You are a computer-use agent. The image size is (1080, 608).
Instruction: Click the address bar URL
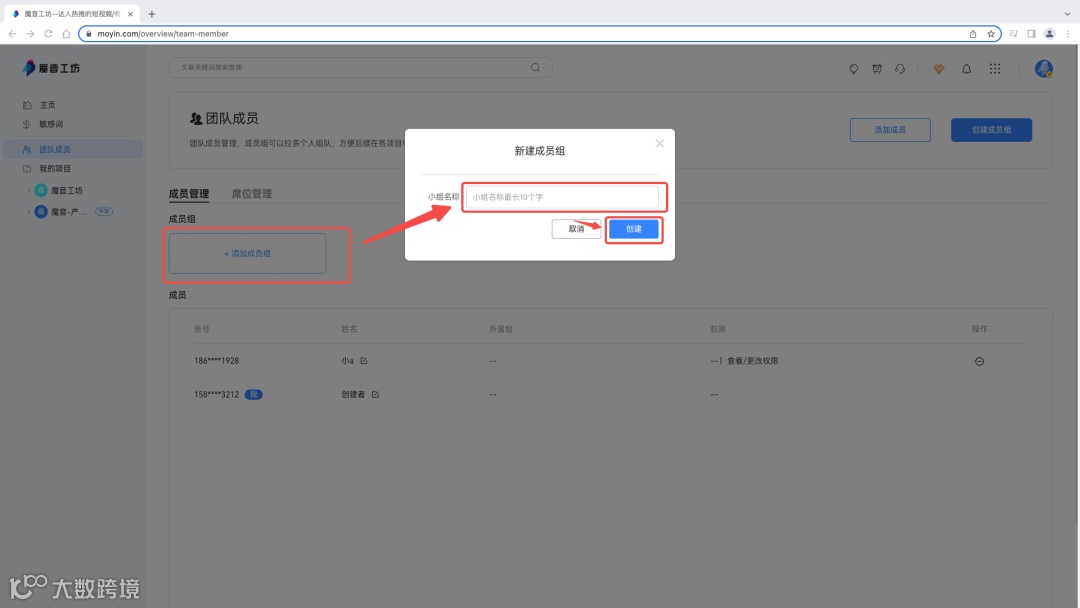point(163,34)
